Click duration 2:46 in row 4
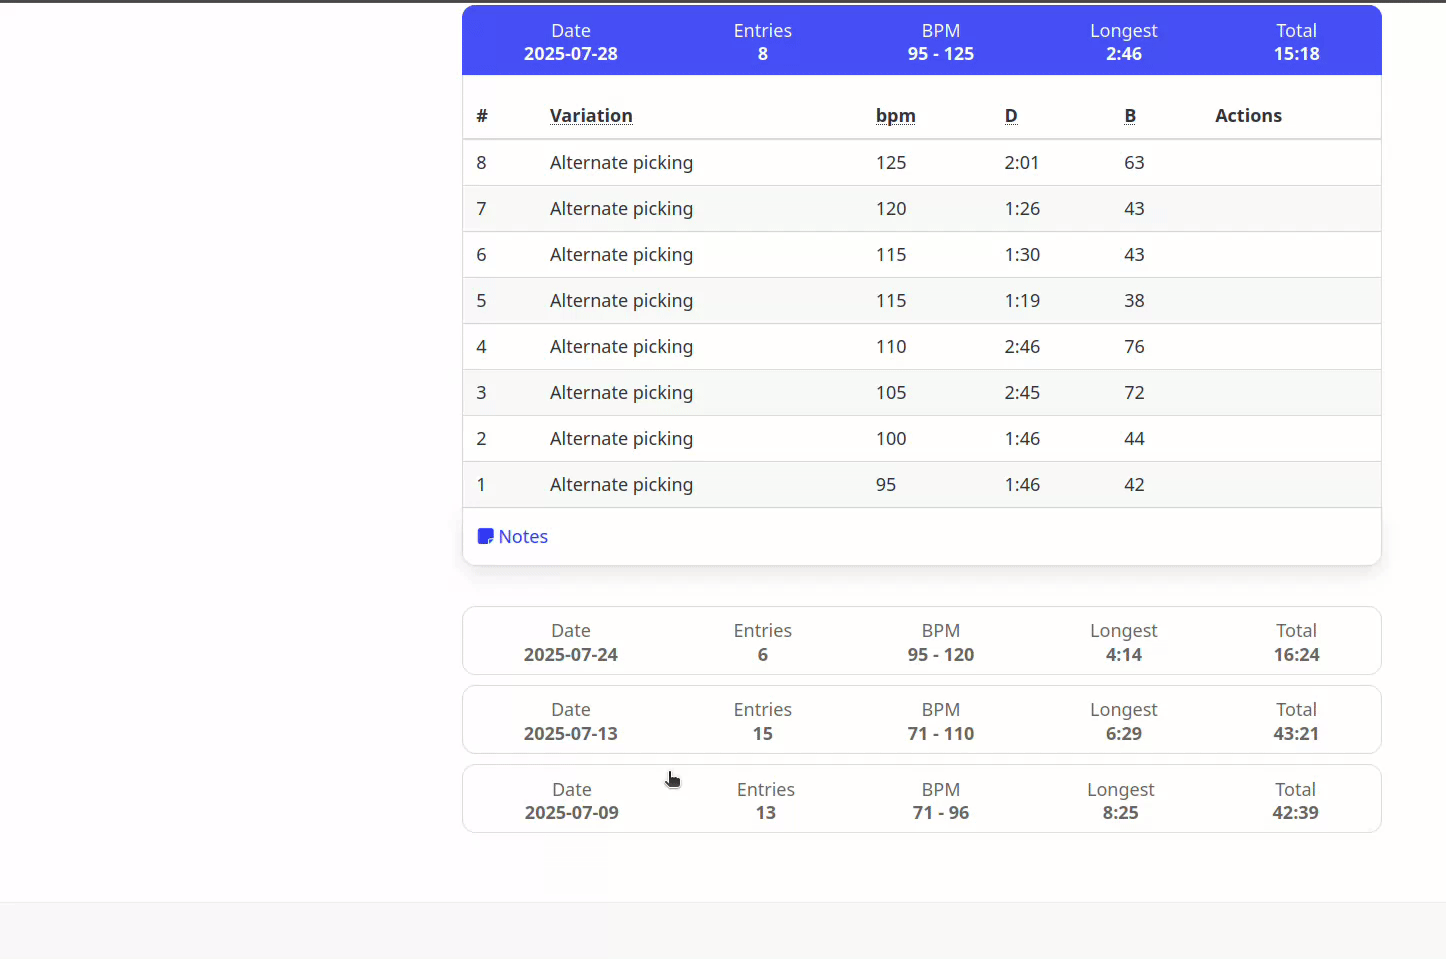The height and width of the screenshot is (959, 1446). (x=1022, y=346)
